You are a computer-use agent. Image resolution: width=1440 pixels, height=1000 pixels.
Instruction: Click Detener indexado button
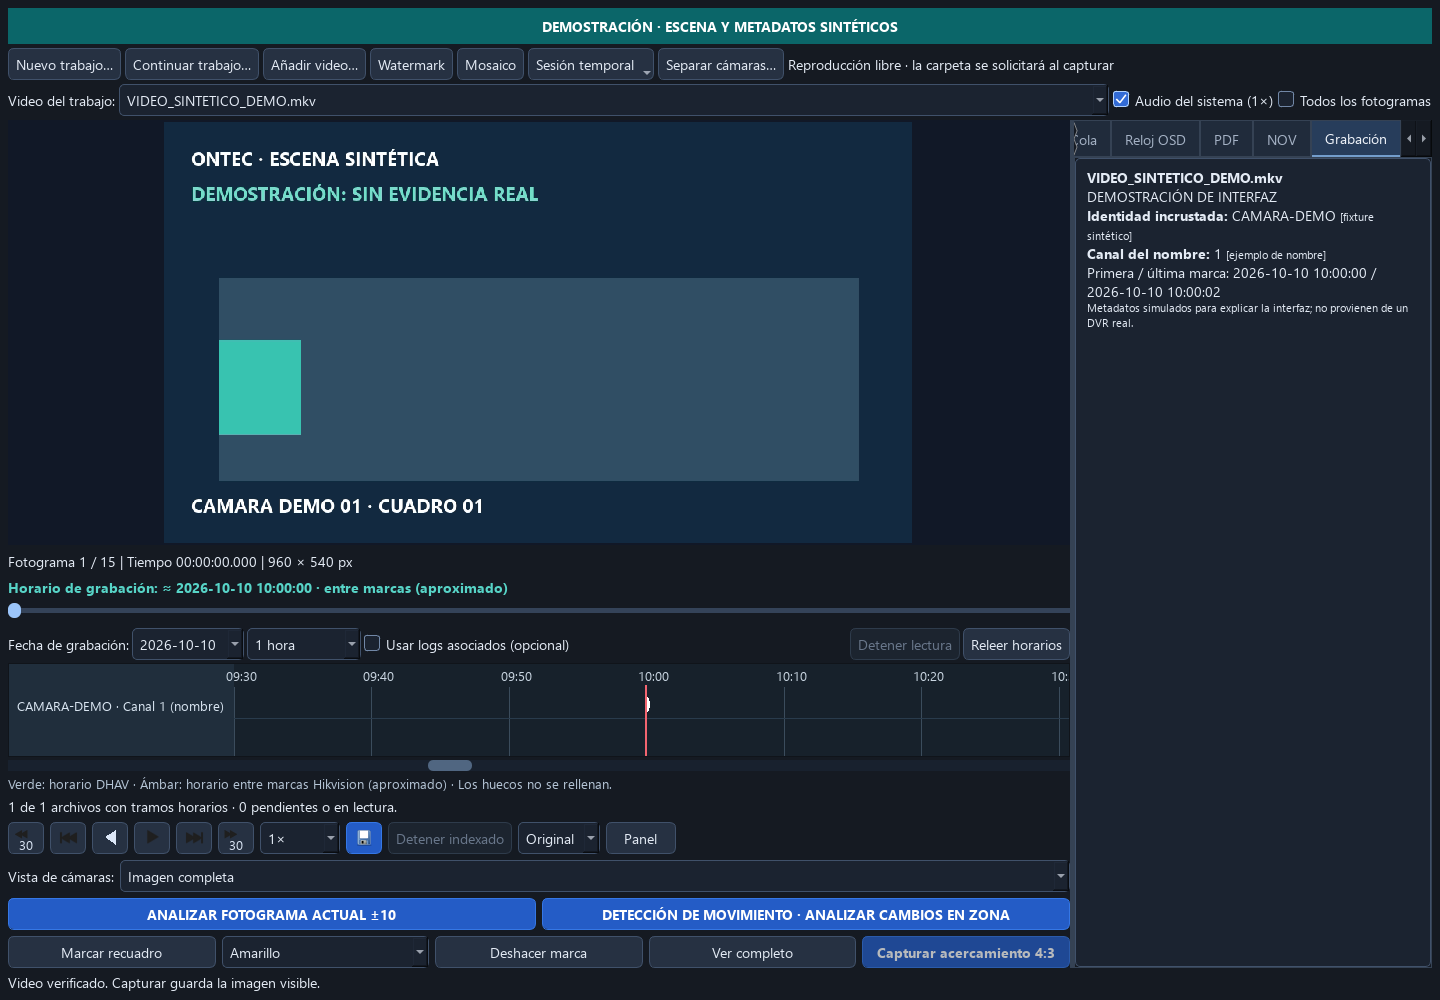click(450, 838)
